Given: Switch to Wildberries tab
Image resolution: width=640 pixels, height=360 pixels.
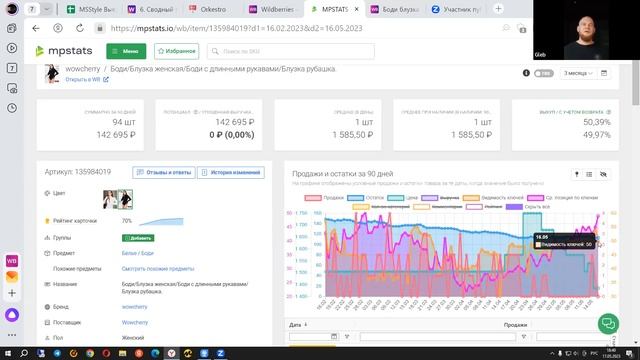Looking at the screenshot, I should (272, 9).
